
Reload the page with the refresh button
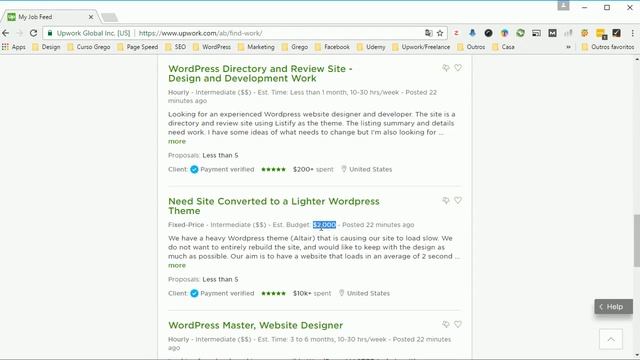point(33,33)
